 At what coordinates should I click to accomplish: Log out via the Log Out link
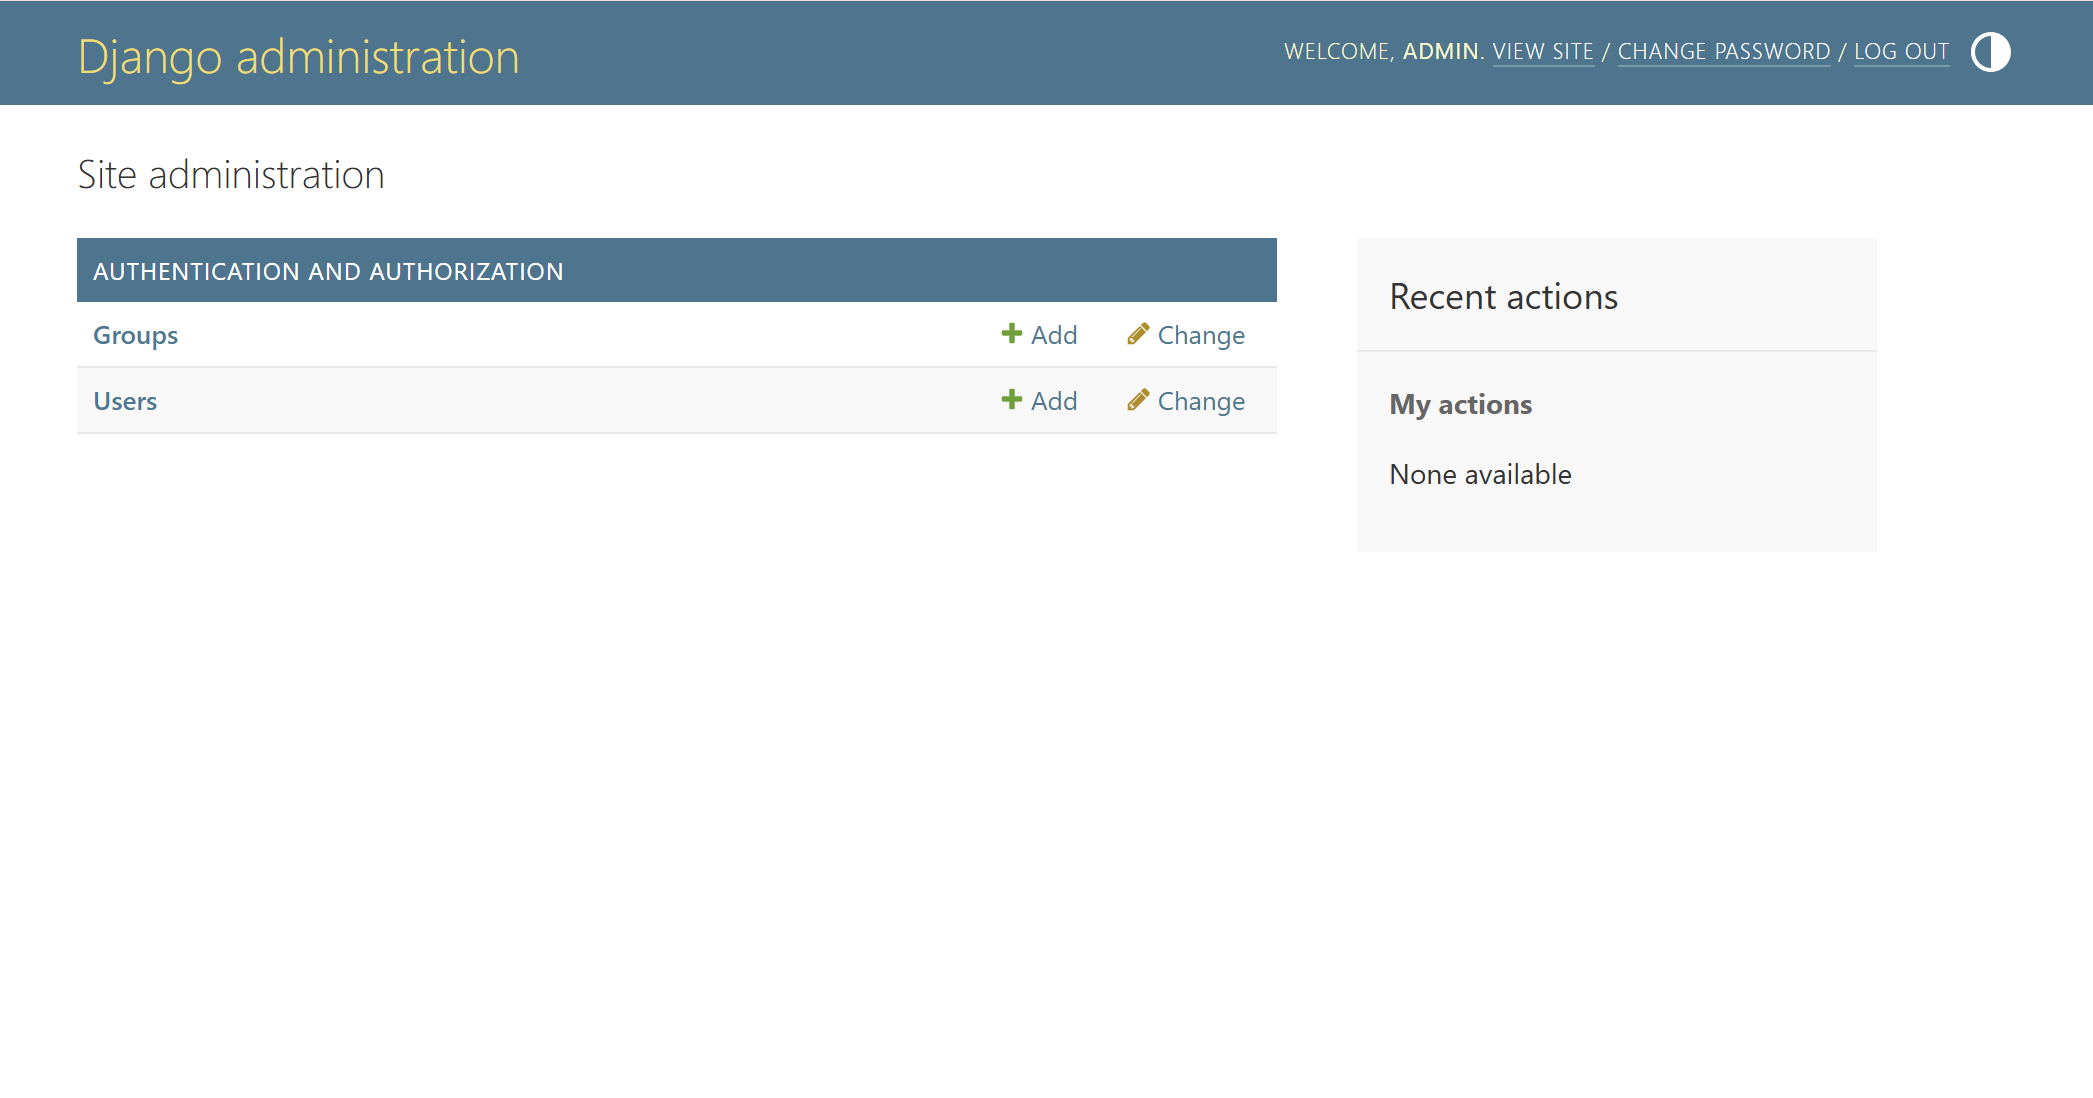[x=1901, y=52]
